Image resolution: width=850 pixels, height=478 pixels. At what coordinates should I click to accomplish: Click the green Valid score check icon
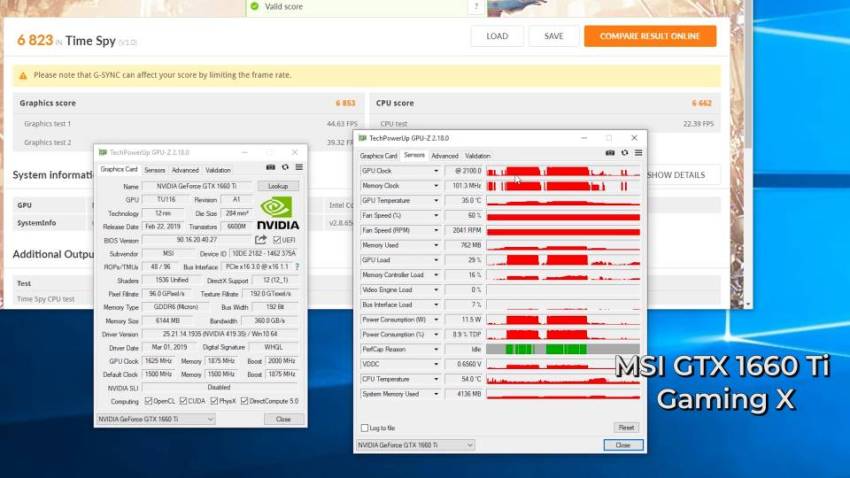click(x=254, y=7)
